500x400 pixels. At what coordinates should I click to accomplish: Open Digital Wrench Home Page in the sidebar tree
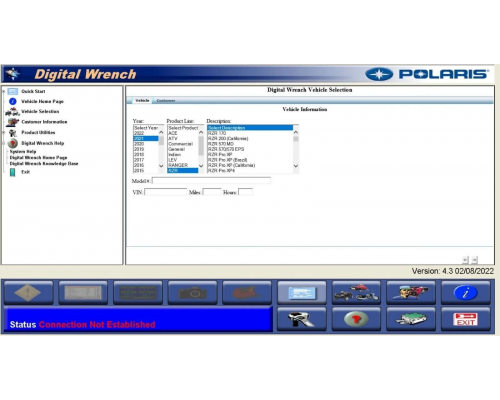tap(38, 158)
